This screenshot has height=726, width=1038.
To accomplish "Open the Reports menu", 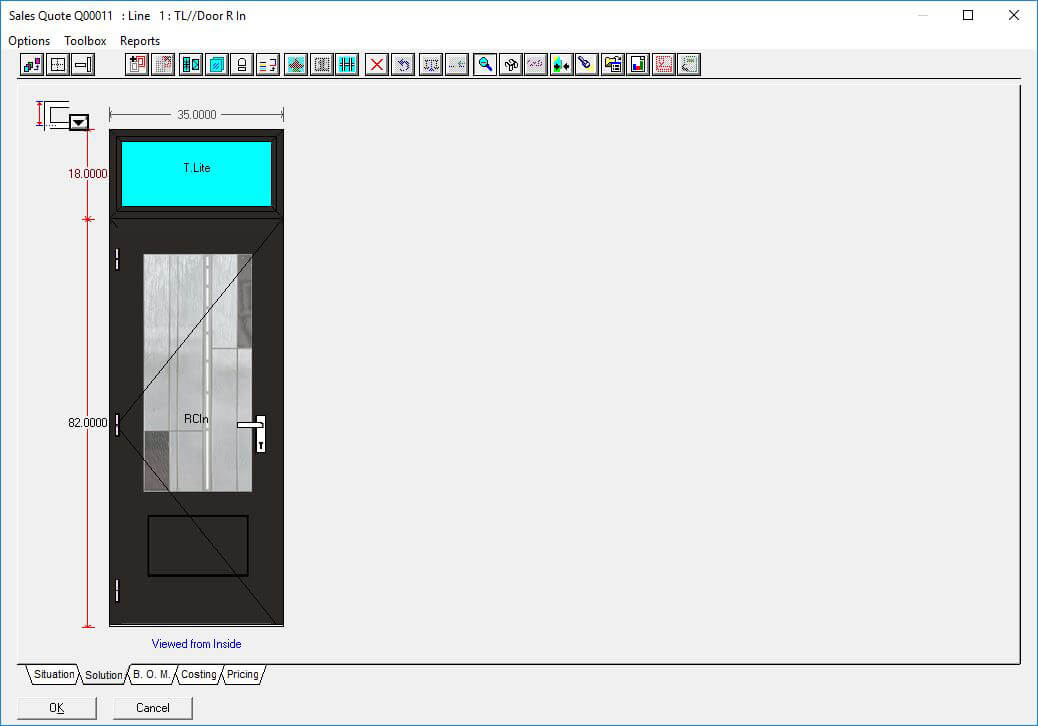I will click(140, 41).
